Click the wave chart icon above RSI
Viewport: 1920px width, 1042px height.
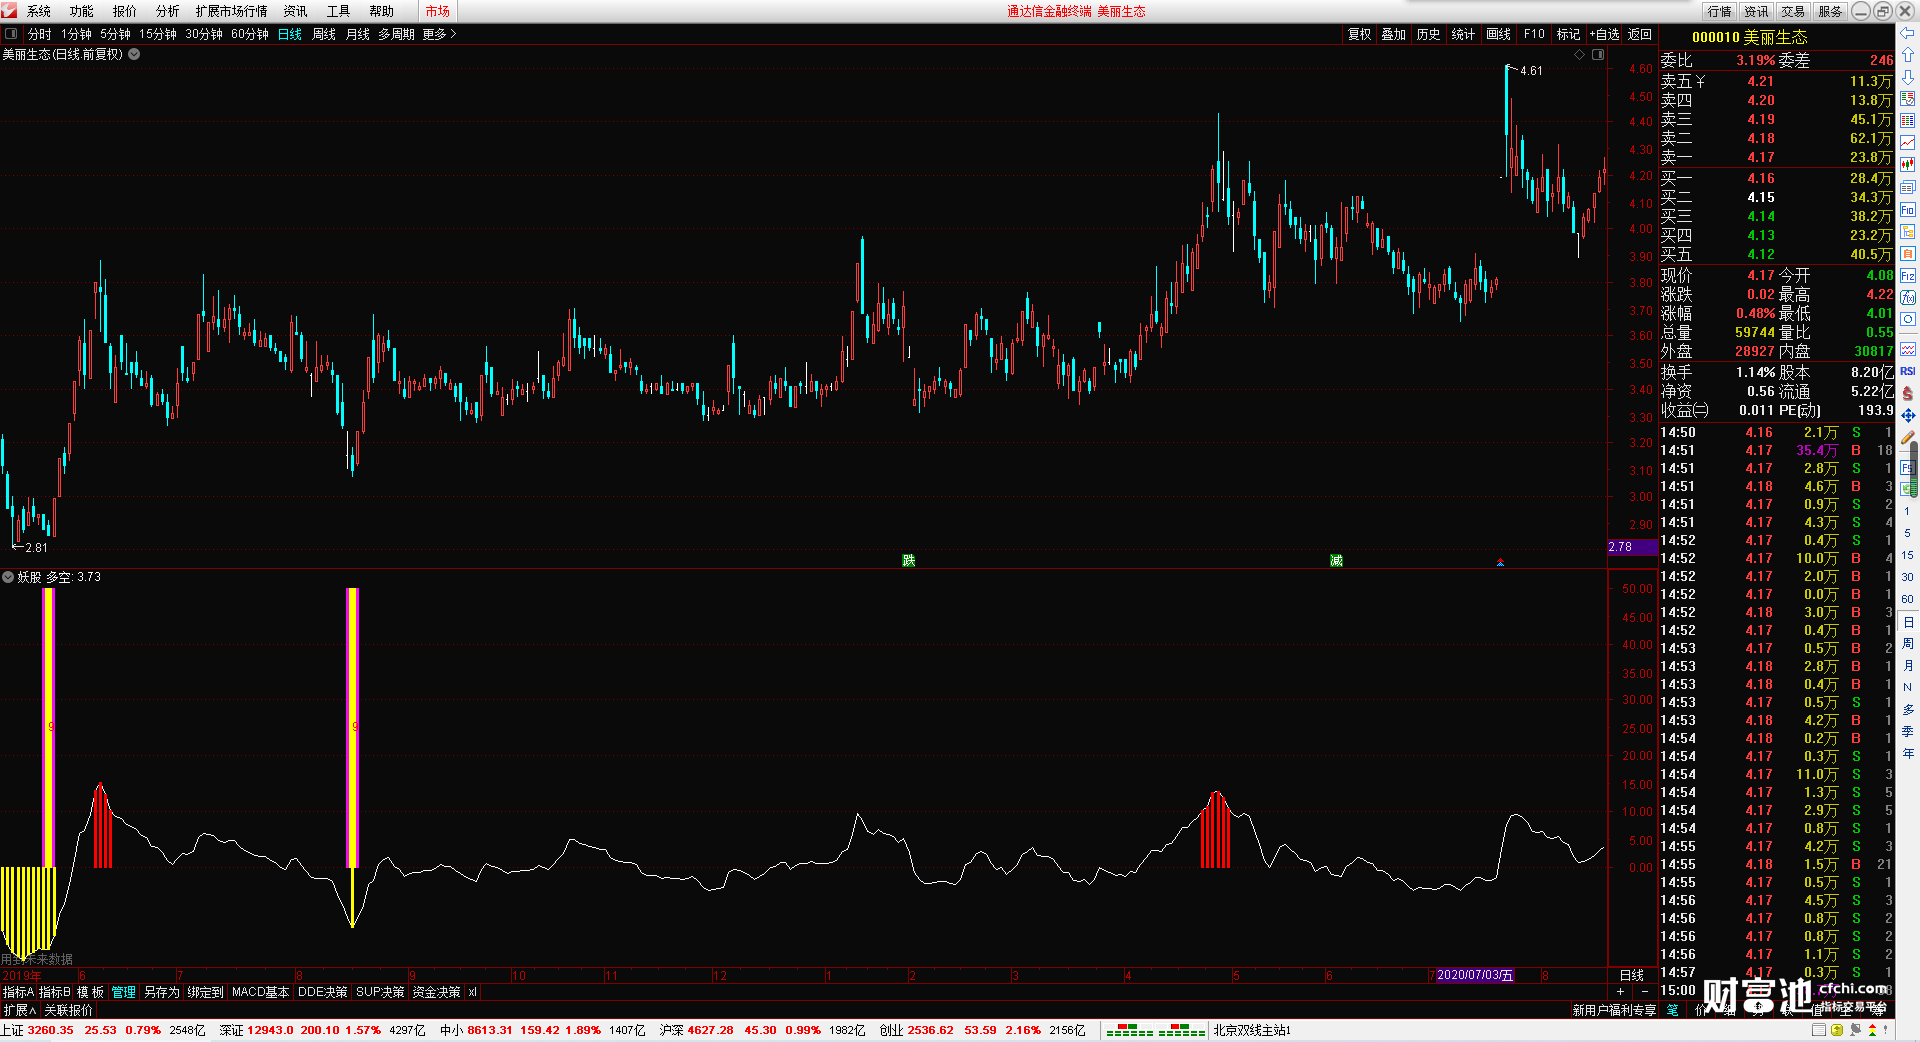[1908, 349]
